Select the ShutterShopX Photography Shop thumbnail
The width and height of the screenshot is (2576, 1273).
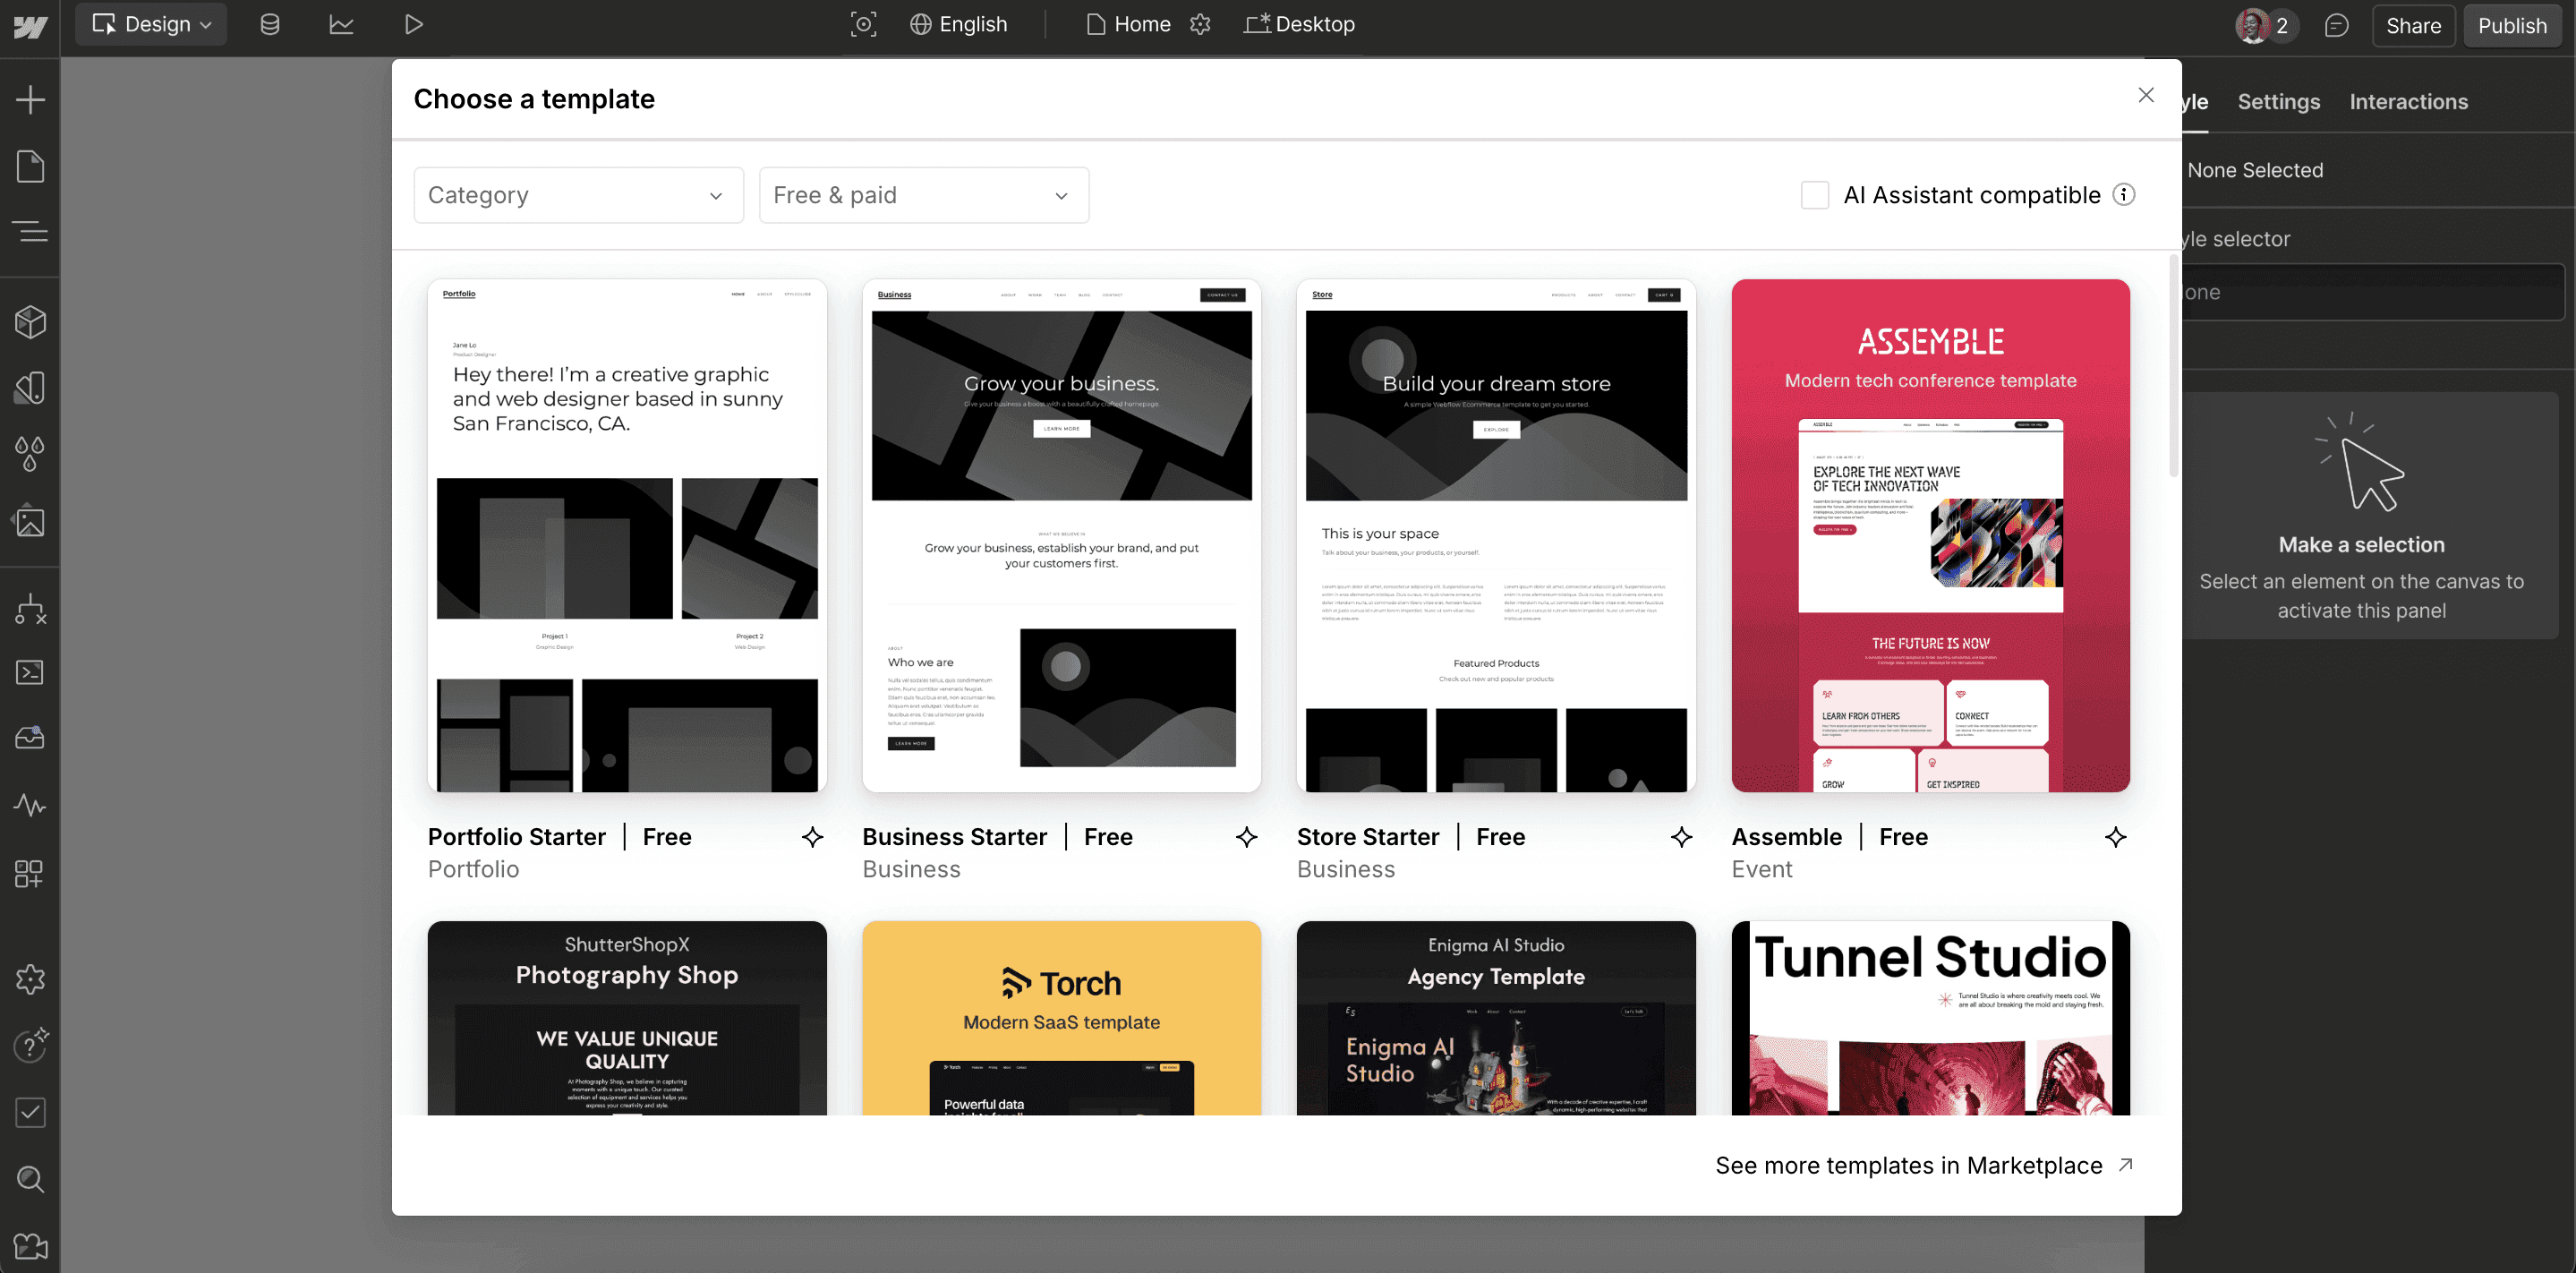627,1018
